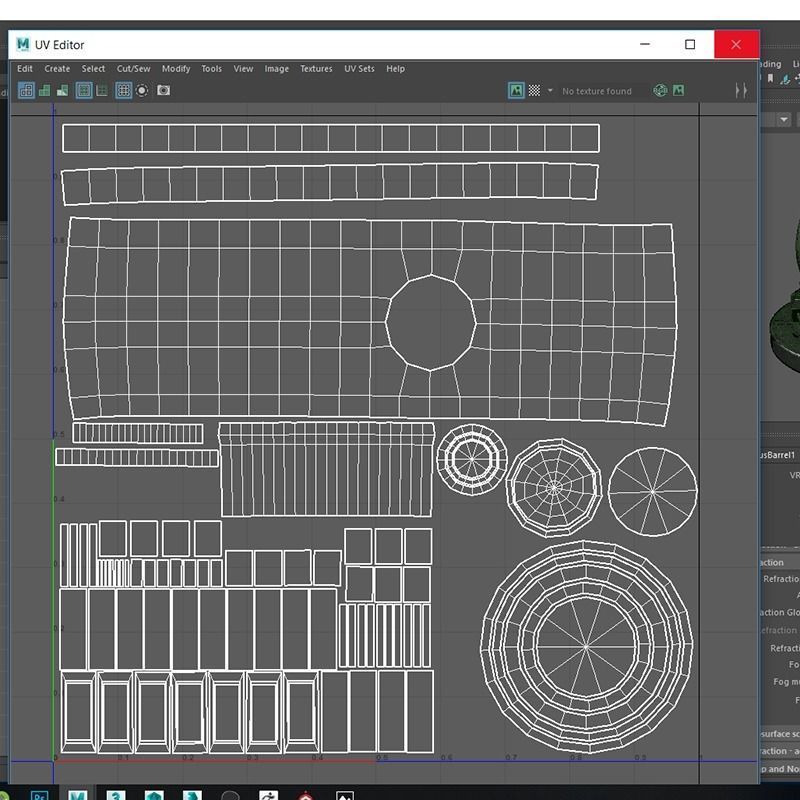Screen dimensions: 800x800
Task: Open the Create menu
Action: click(x=57, y=69)
